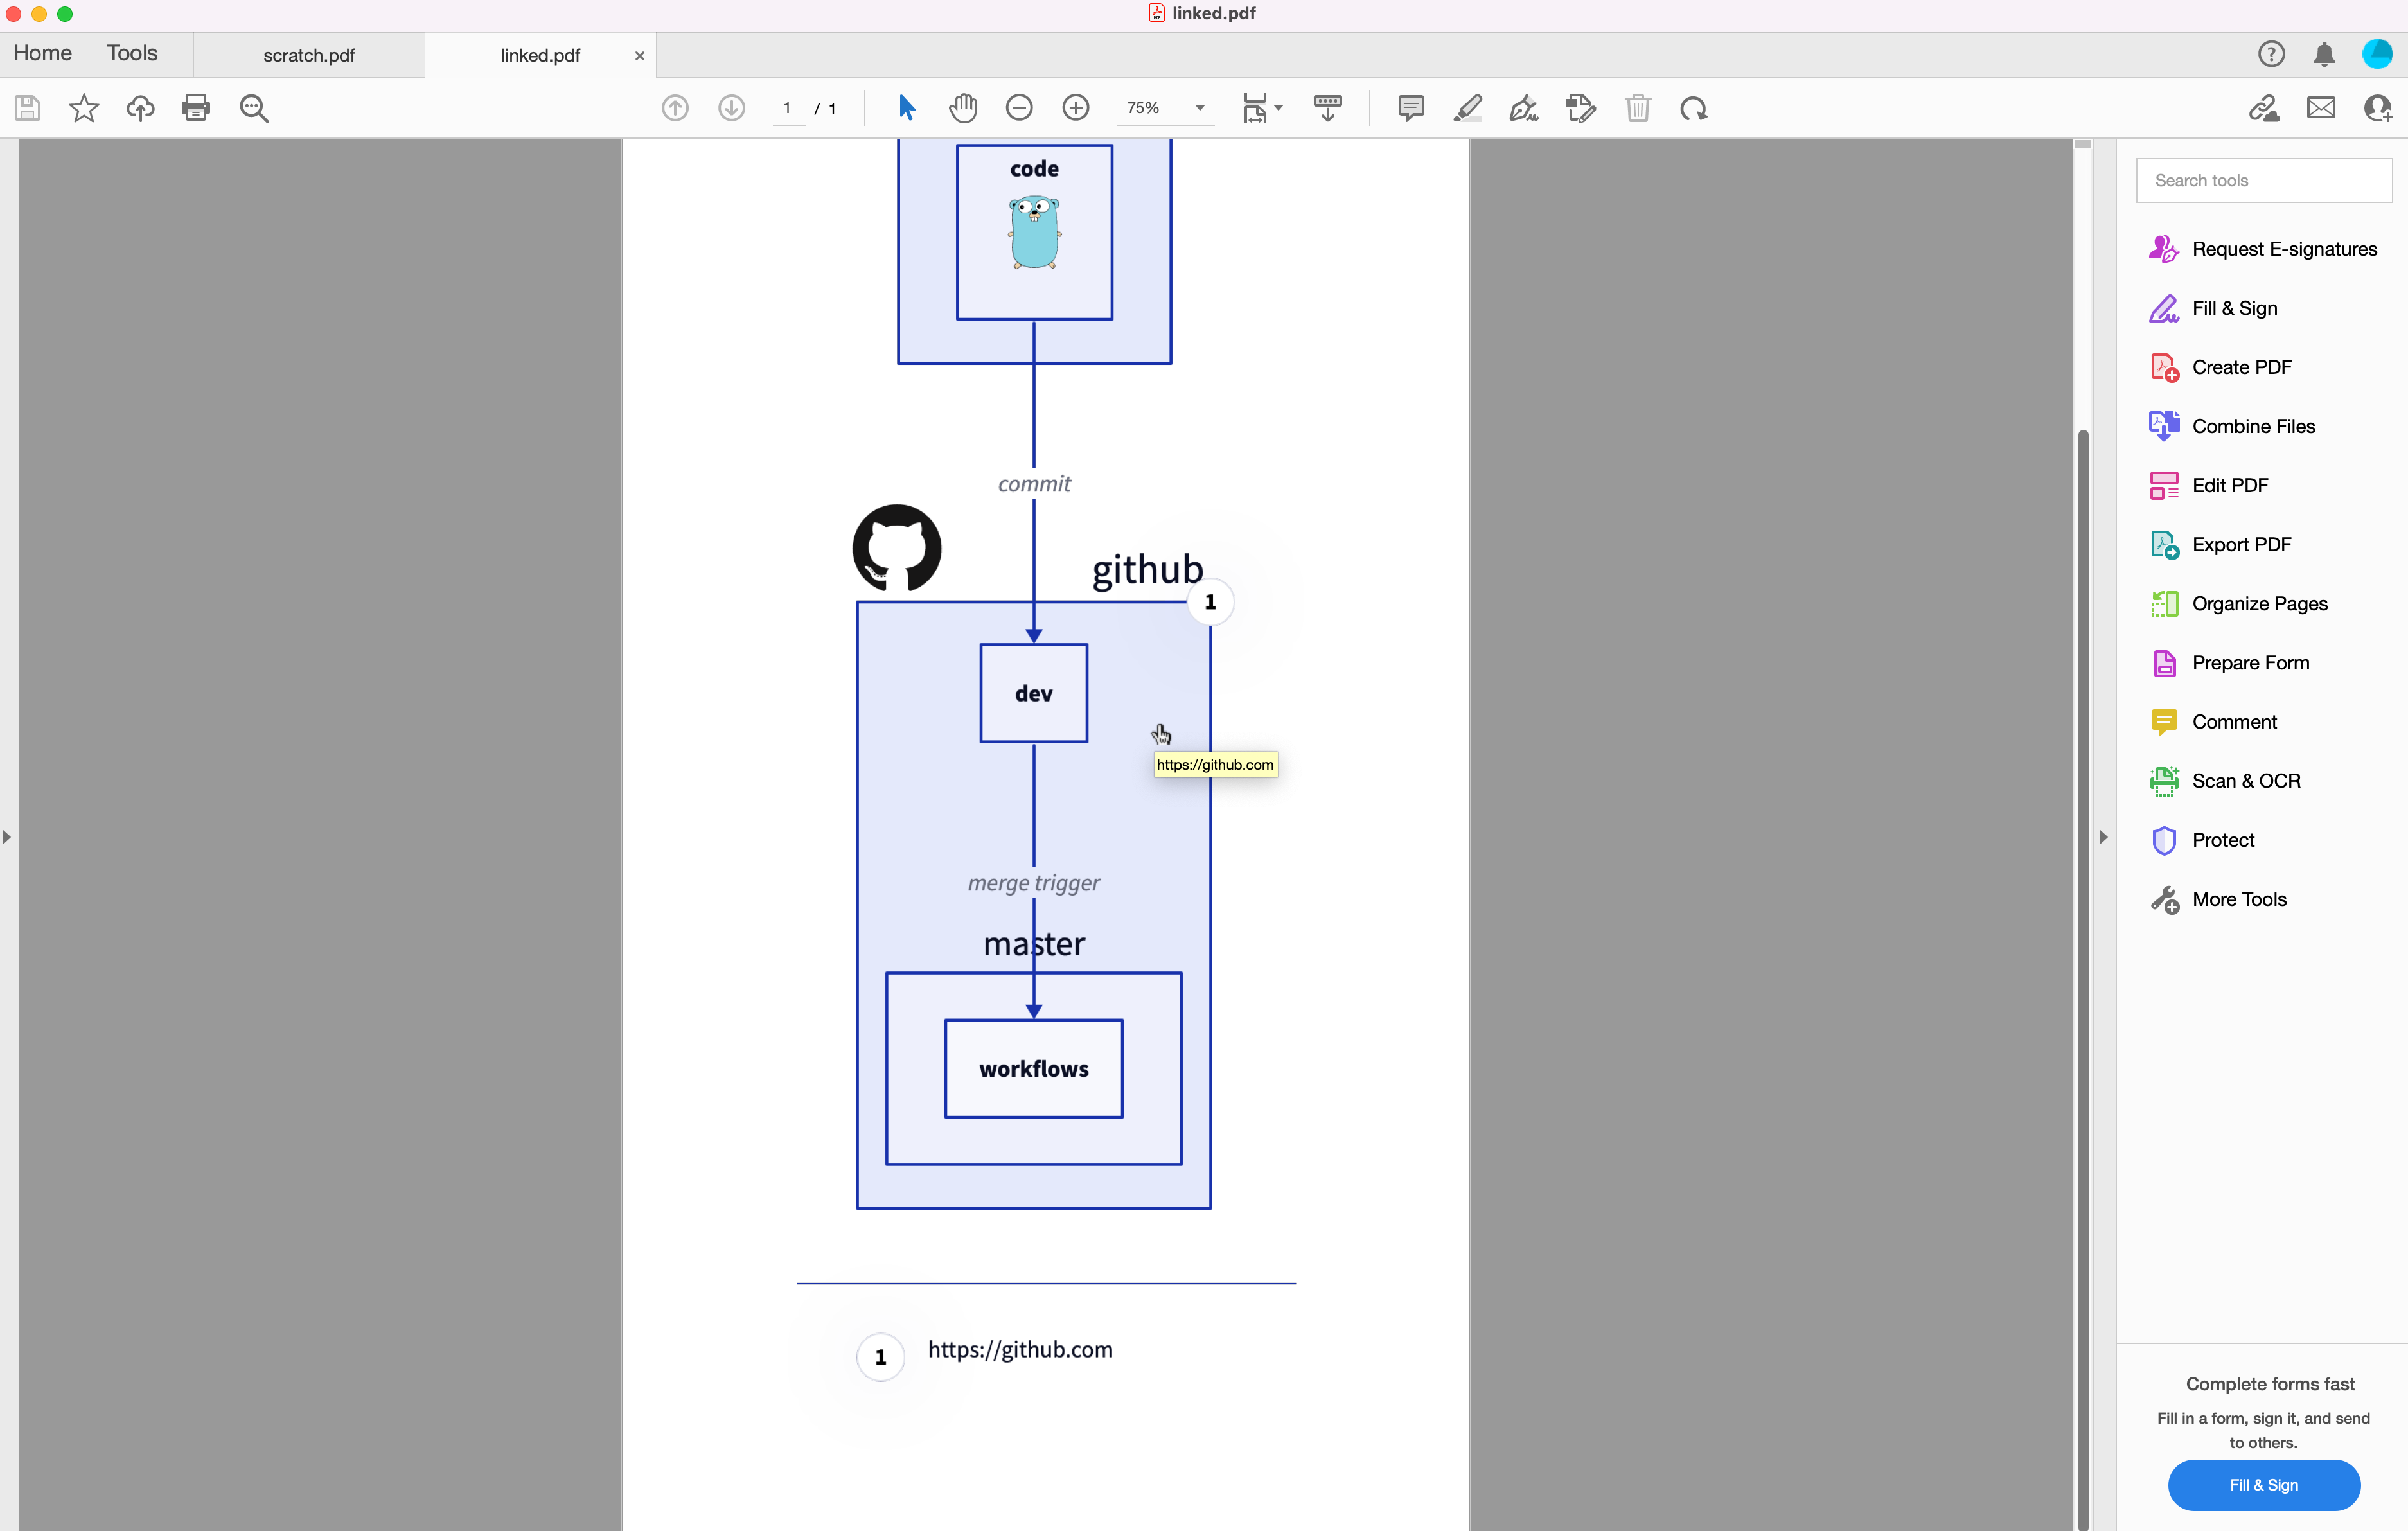Click the footnote marker 1 beside github
Image resolution: width=2408 pixels, height=1531 pixels.
click(x=1210, y=602)
